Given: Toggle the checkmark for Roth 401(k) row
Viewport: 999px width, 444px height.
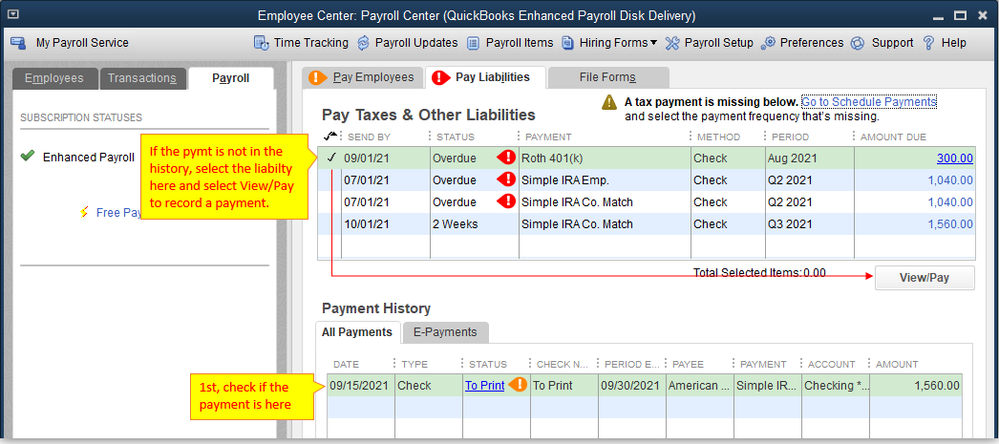Looking at the screenshot, I should 331,158.
